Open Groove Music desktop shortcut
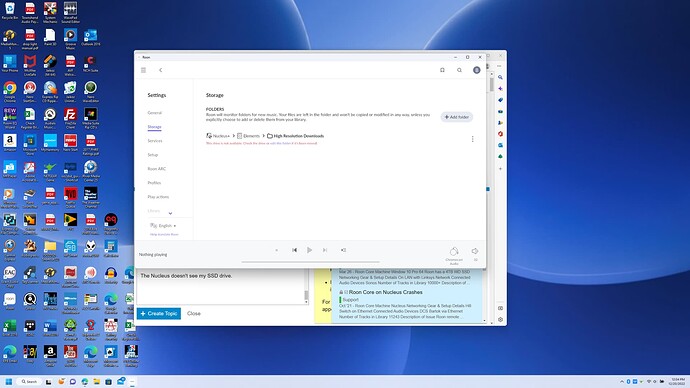Image resolution: width=690 pixels, height=388 pixels. click(x=70, y=39)
